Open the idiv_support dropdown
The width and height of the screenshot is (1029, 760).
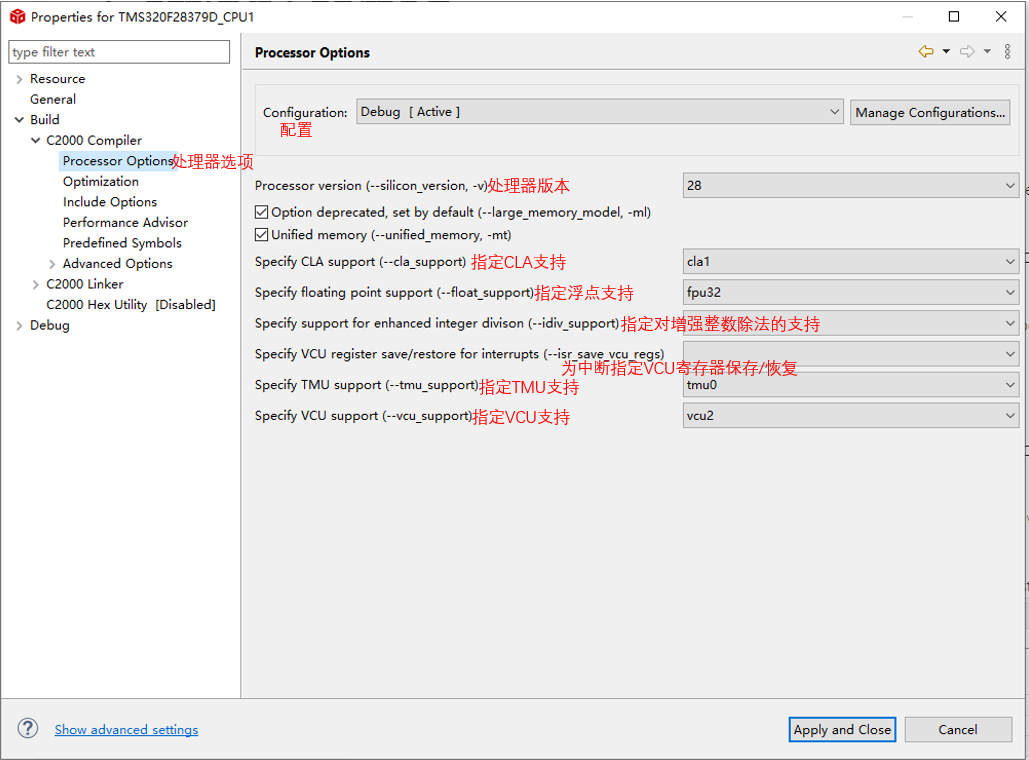(850, 323)
